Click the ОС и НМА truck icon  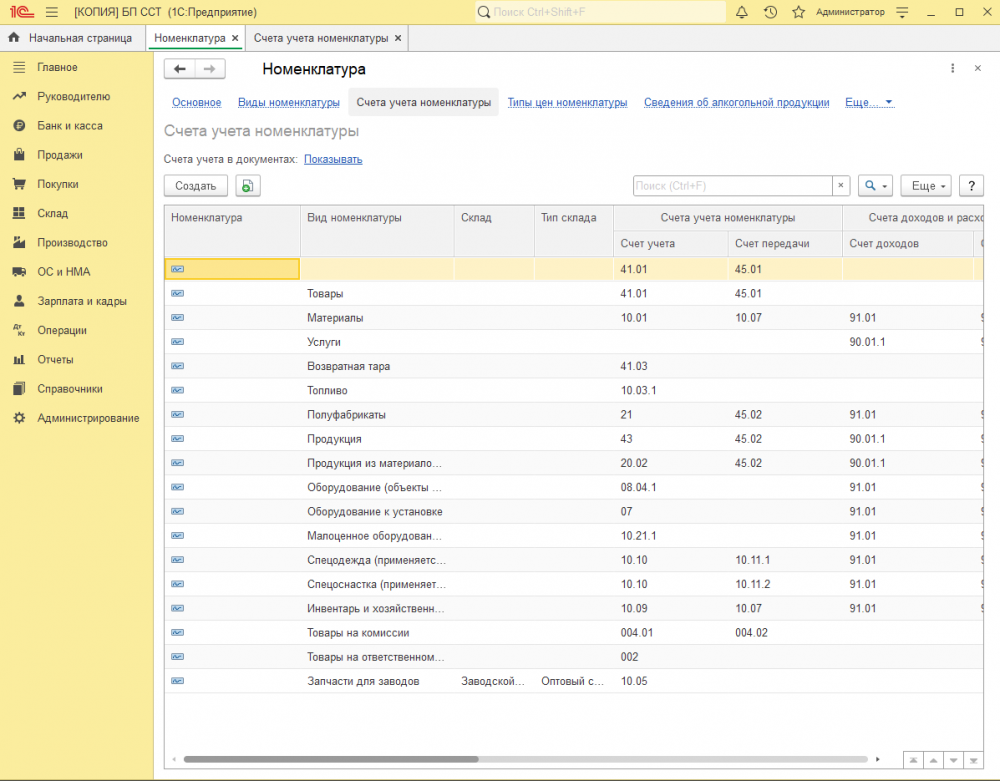19,272
